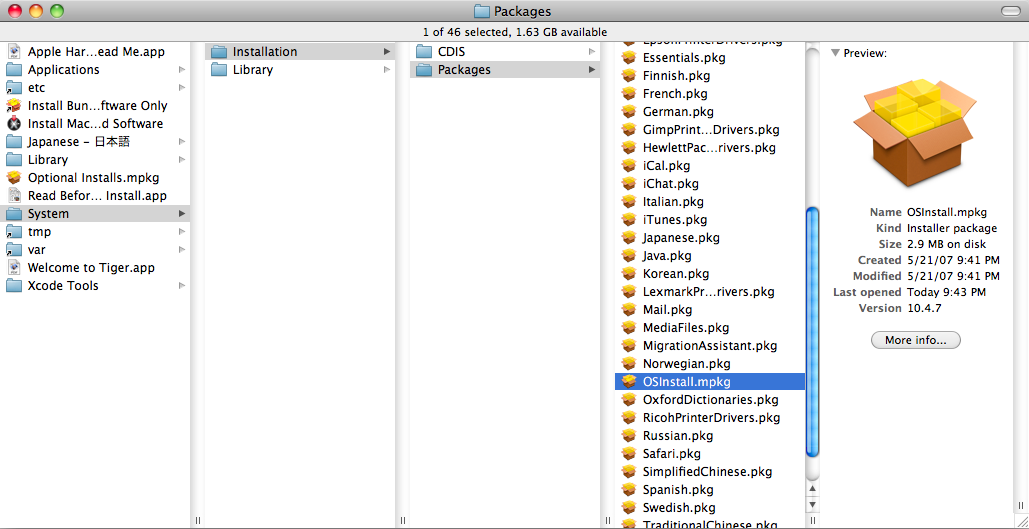Click the Packages window title
Viewport: 1029px width, 529px height.
click(x=522, y=11)
